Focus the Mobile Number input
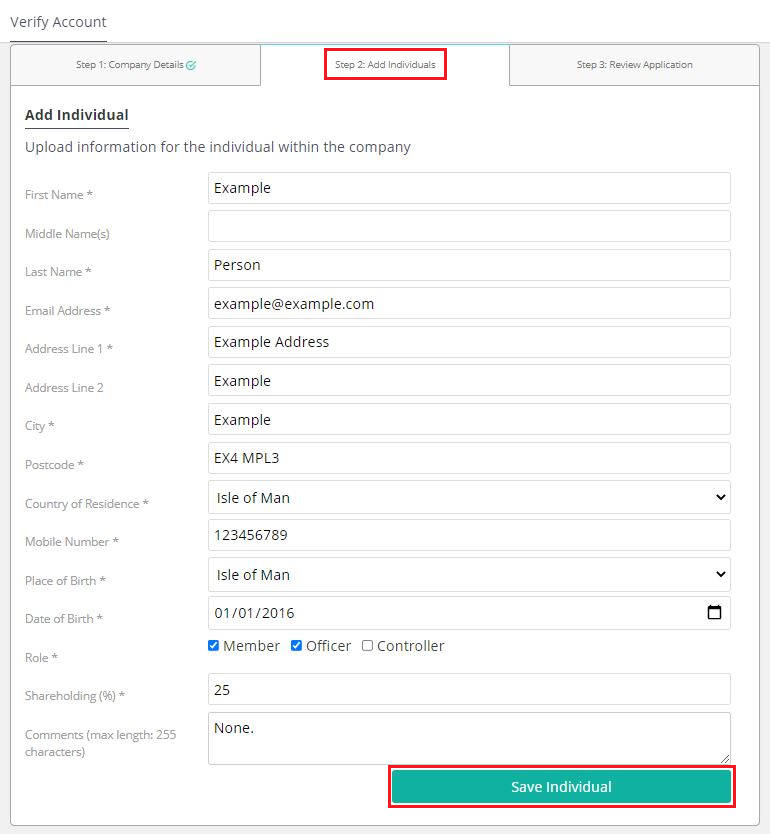This screenshot has width=770, height=834. [469, 535]
